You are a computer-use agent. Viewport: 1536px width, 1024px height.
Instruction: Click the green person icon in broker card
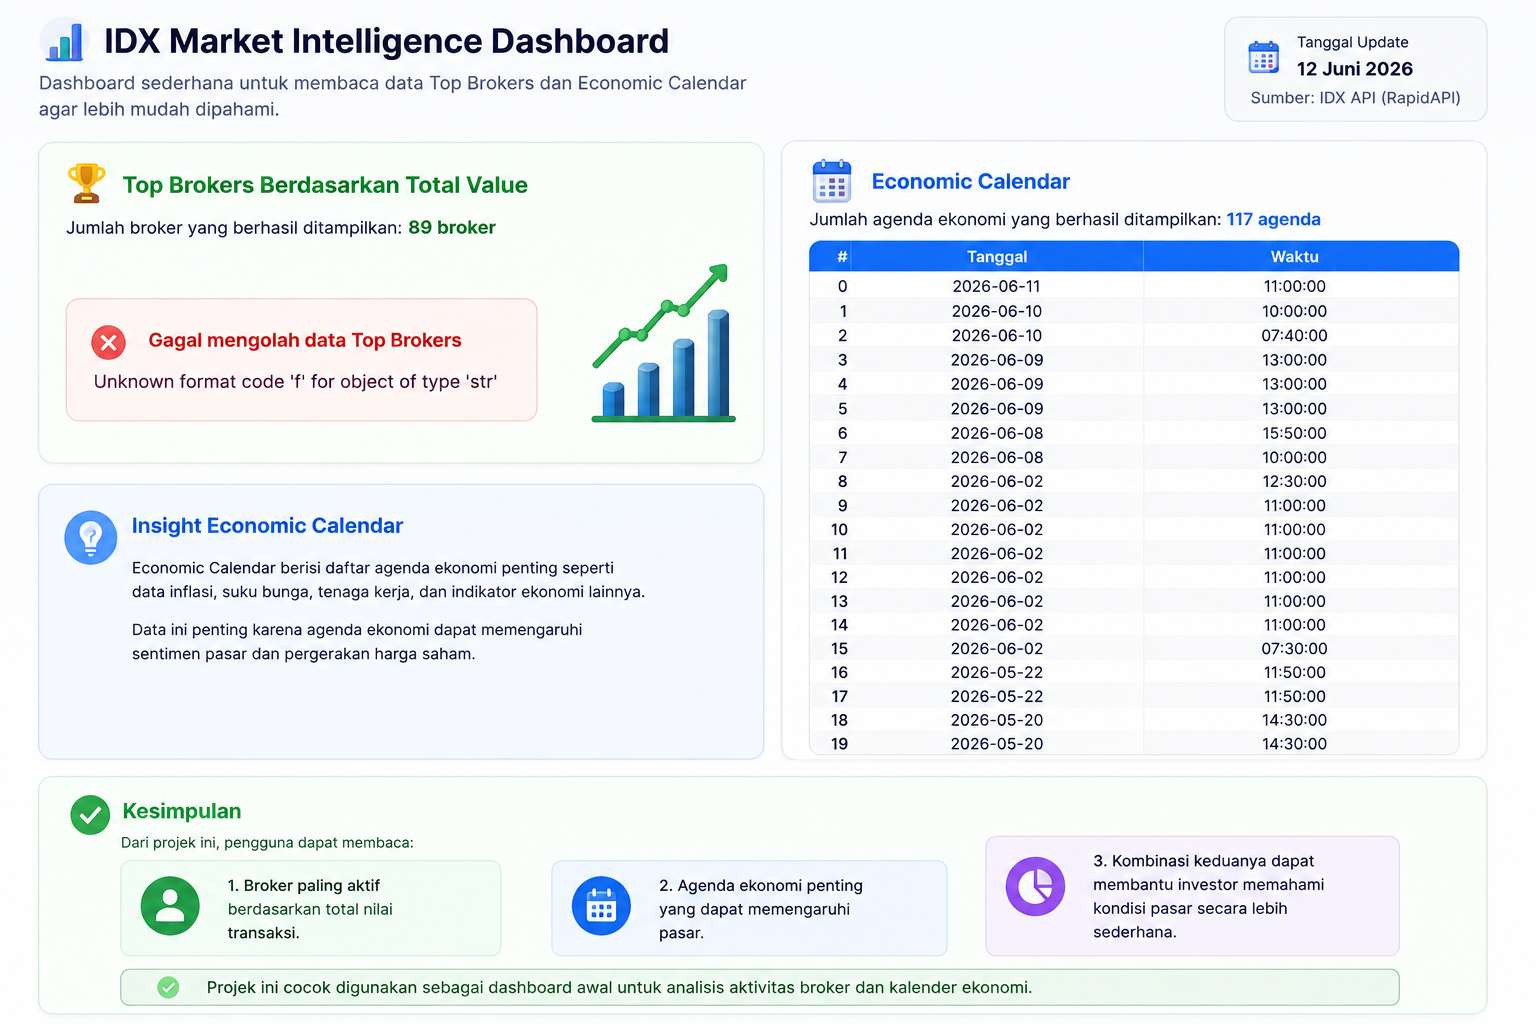[170, 906]
